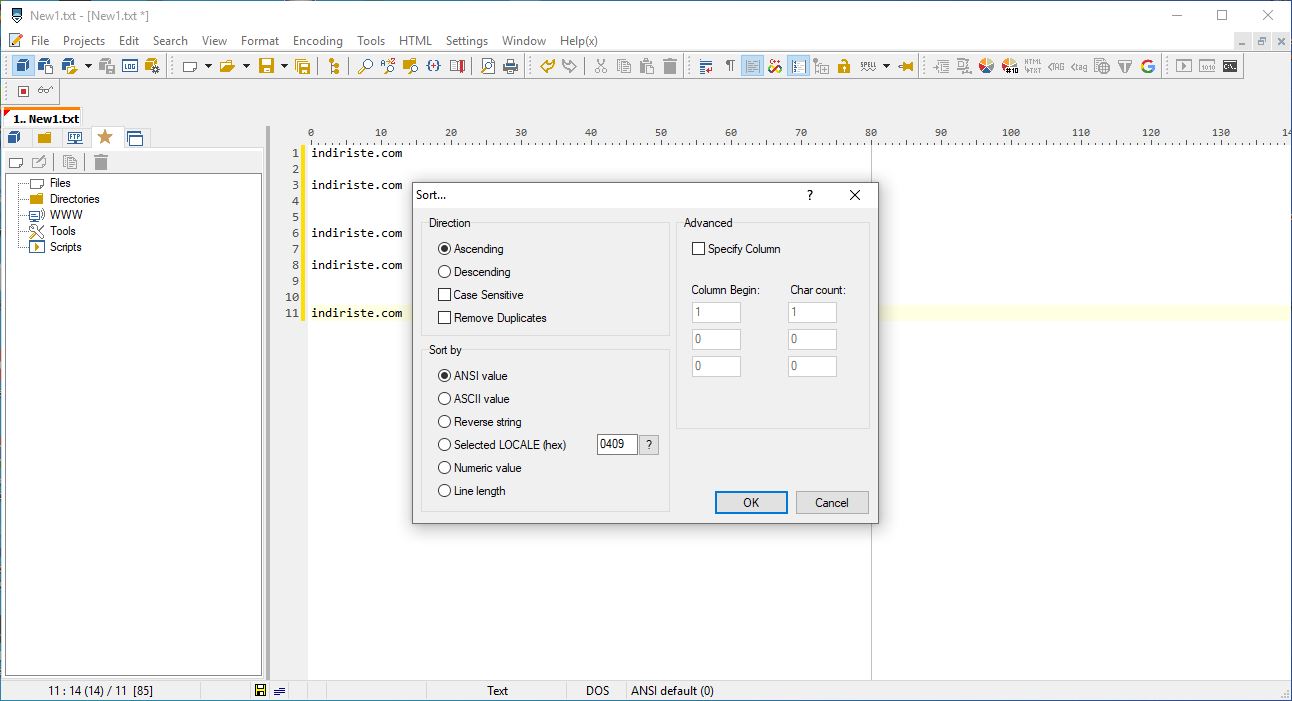Click the padlock read-only icon
1292x701 pixels.
(844, 66)
